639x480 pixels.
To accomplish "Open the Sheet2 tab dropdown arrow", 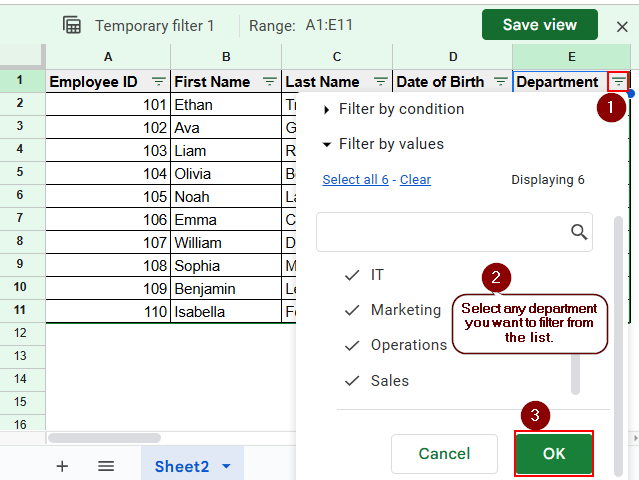I will click(226, 467).
